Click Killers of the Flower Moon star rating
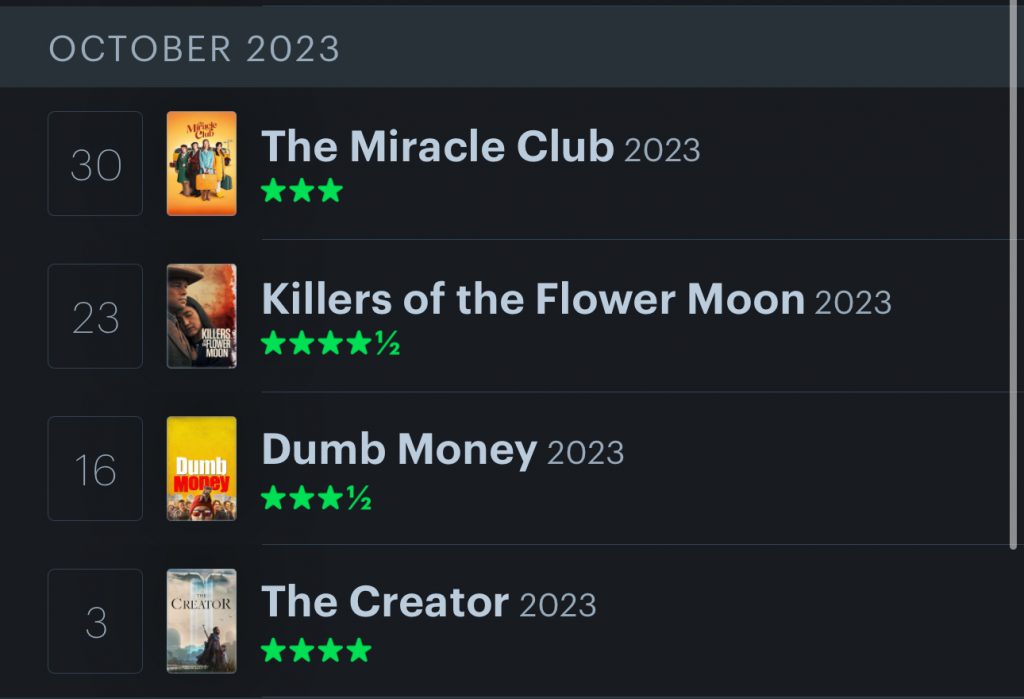Viewport: 1024px width, 699px height. [x=330, y=343]
